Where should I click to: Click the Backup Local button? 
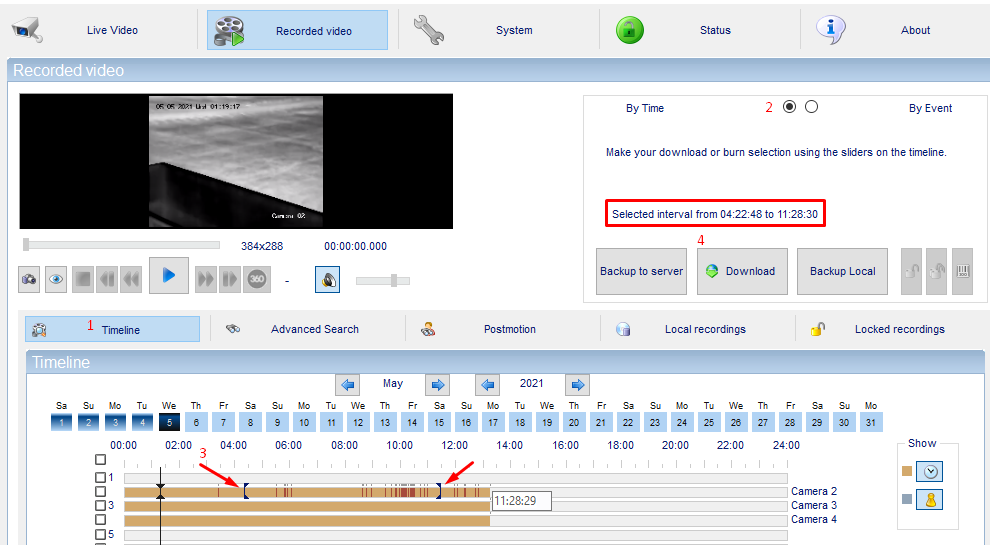tap(842, 272)
